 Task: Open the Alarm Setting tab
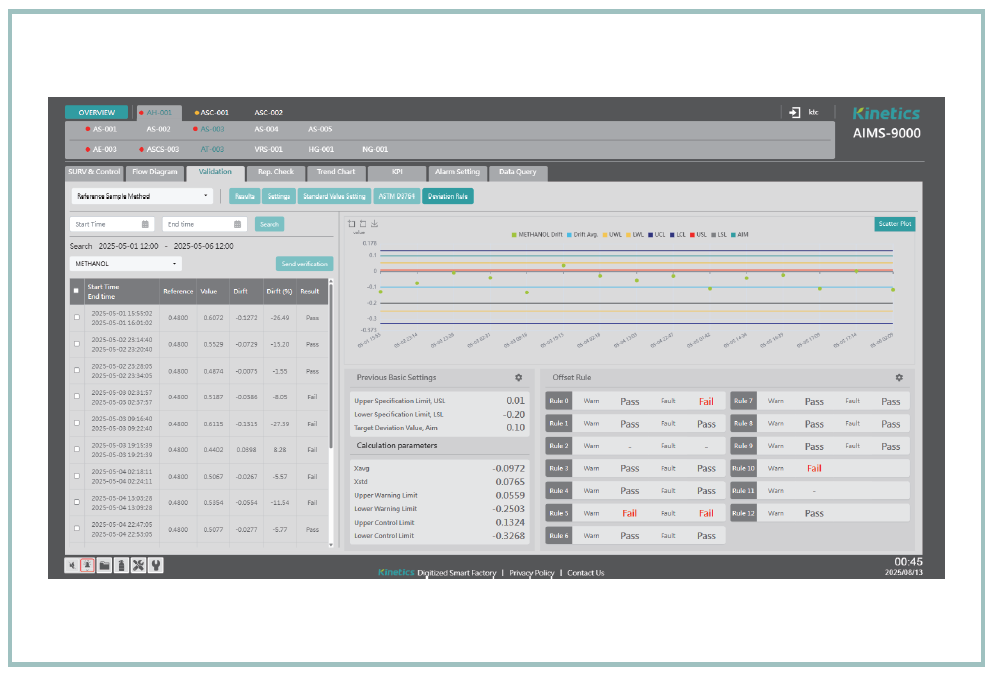point(457,172)
